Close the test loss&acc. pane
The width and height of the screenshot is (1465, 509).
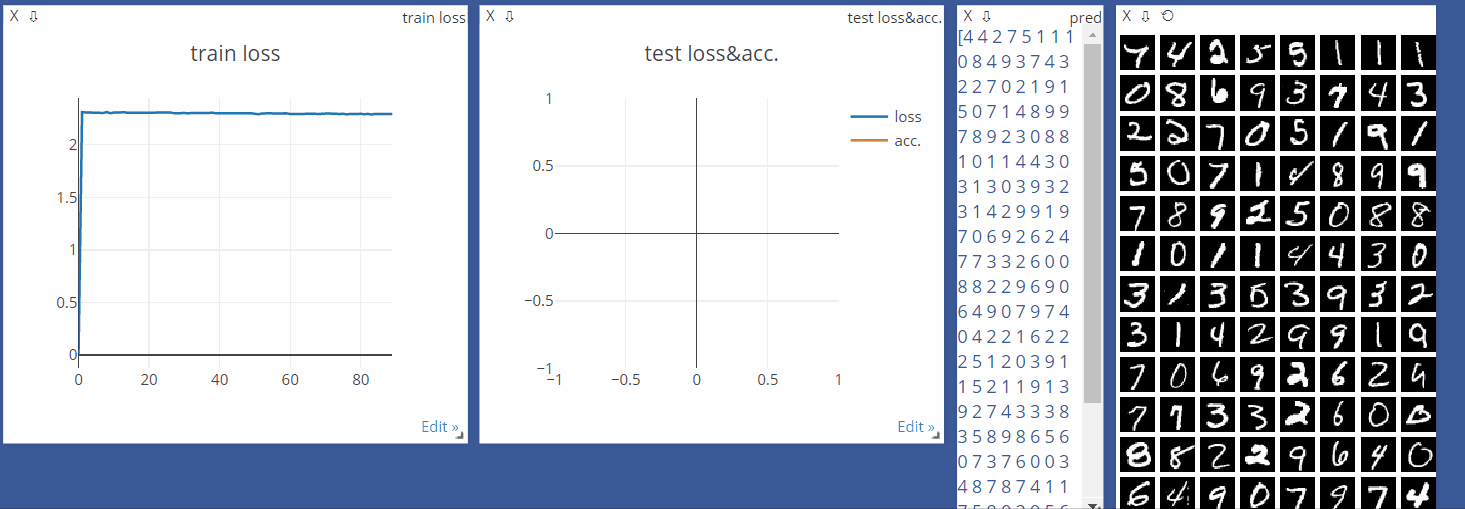coord(490,16)
